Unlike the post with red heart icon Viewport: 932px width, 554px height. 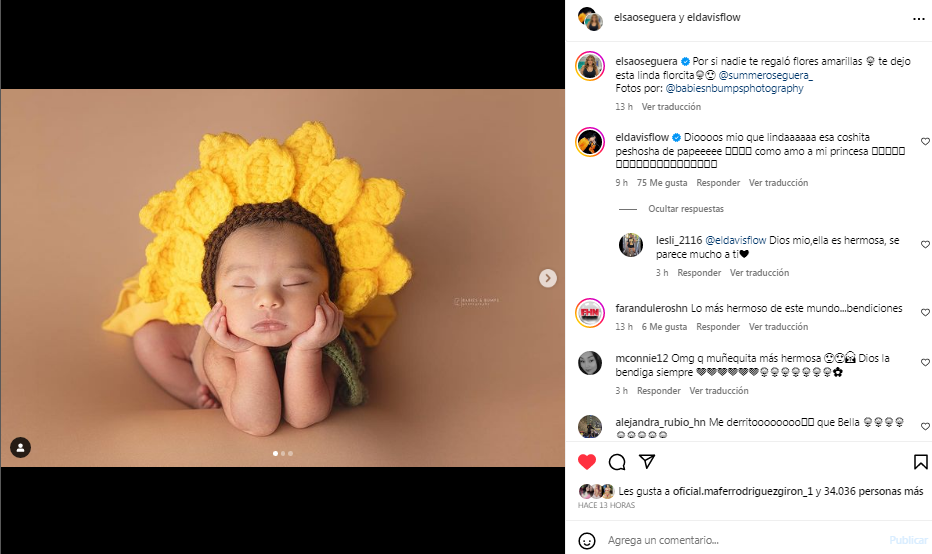(587, 462)
